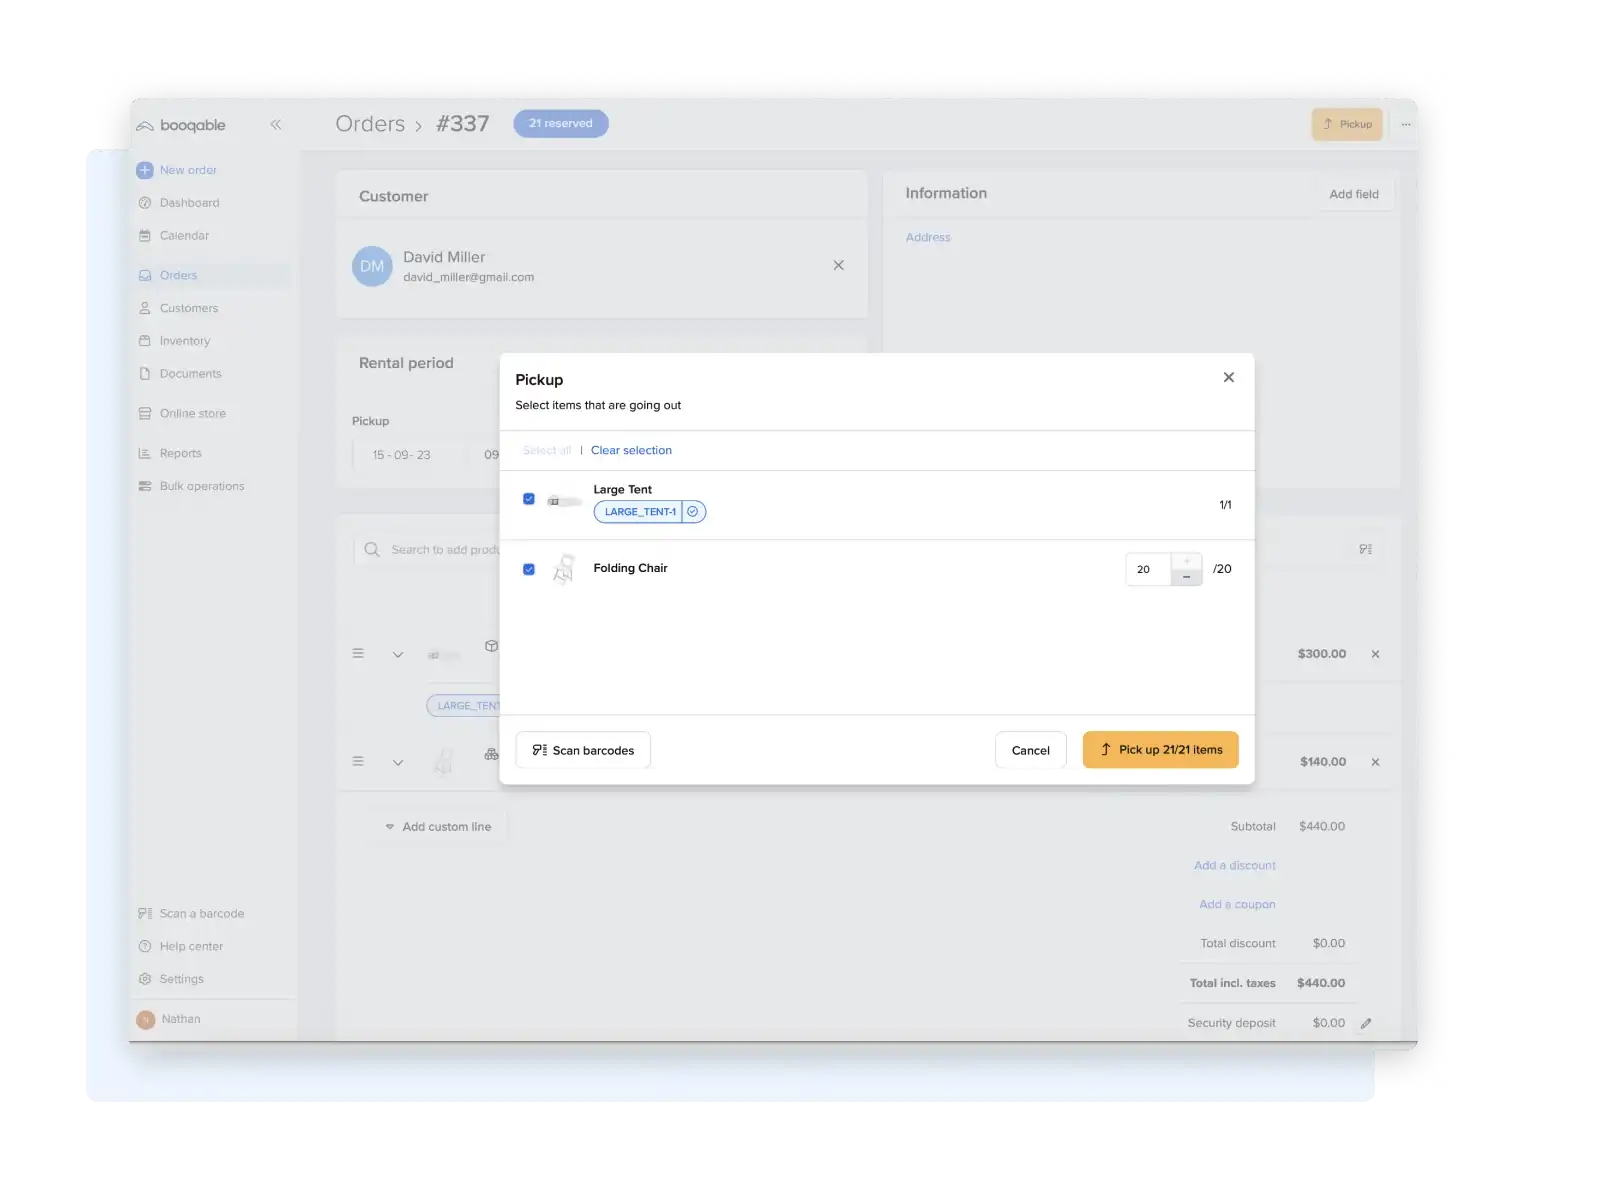The image size is (1600, 1200).
Task: Expand the second order line chevron
Action: coord(398,762)
